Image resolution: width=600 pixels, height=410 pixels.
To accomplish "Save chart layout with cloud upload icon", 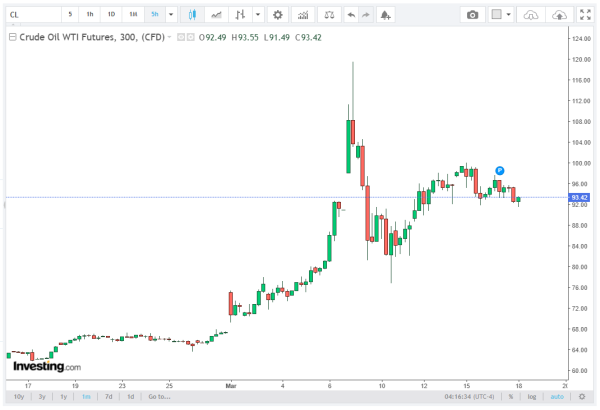I will 560,15.
